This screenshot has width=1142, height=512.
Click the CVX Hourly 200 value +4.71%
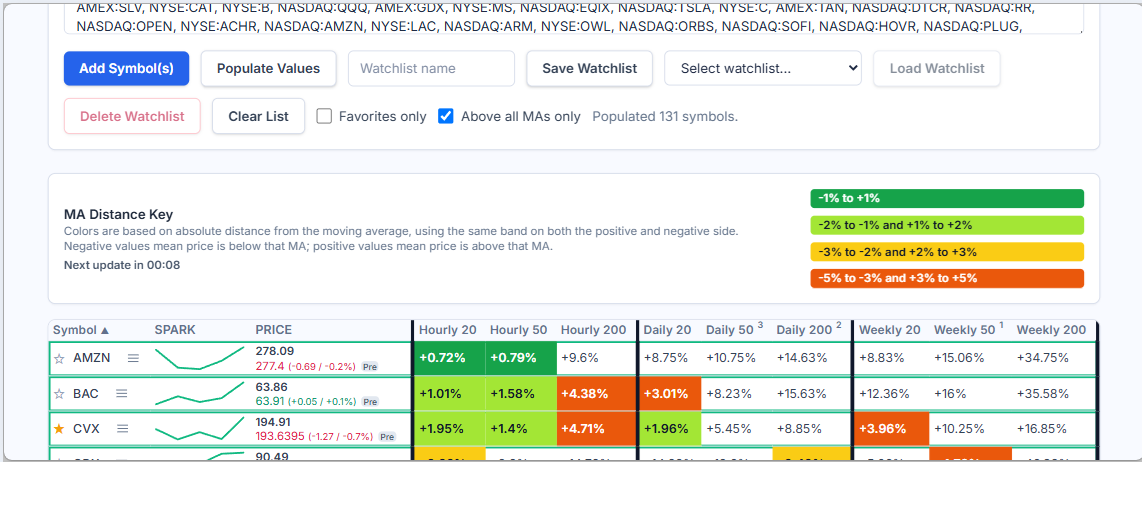583,429
